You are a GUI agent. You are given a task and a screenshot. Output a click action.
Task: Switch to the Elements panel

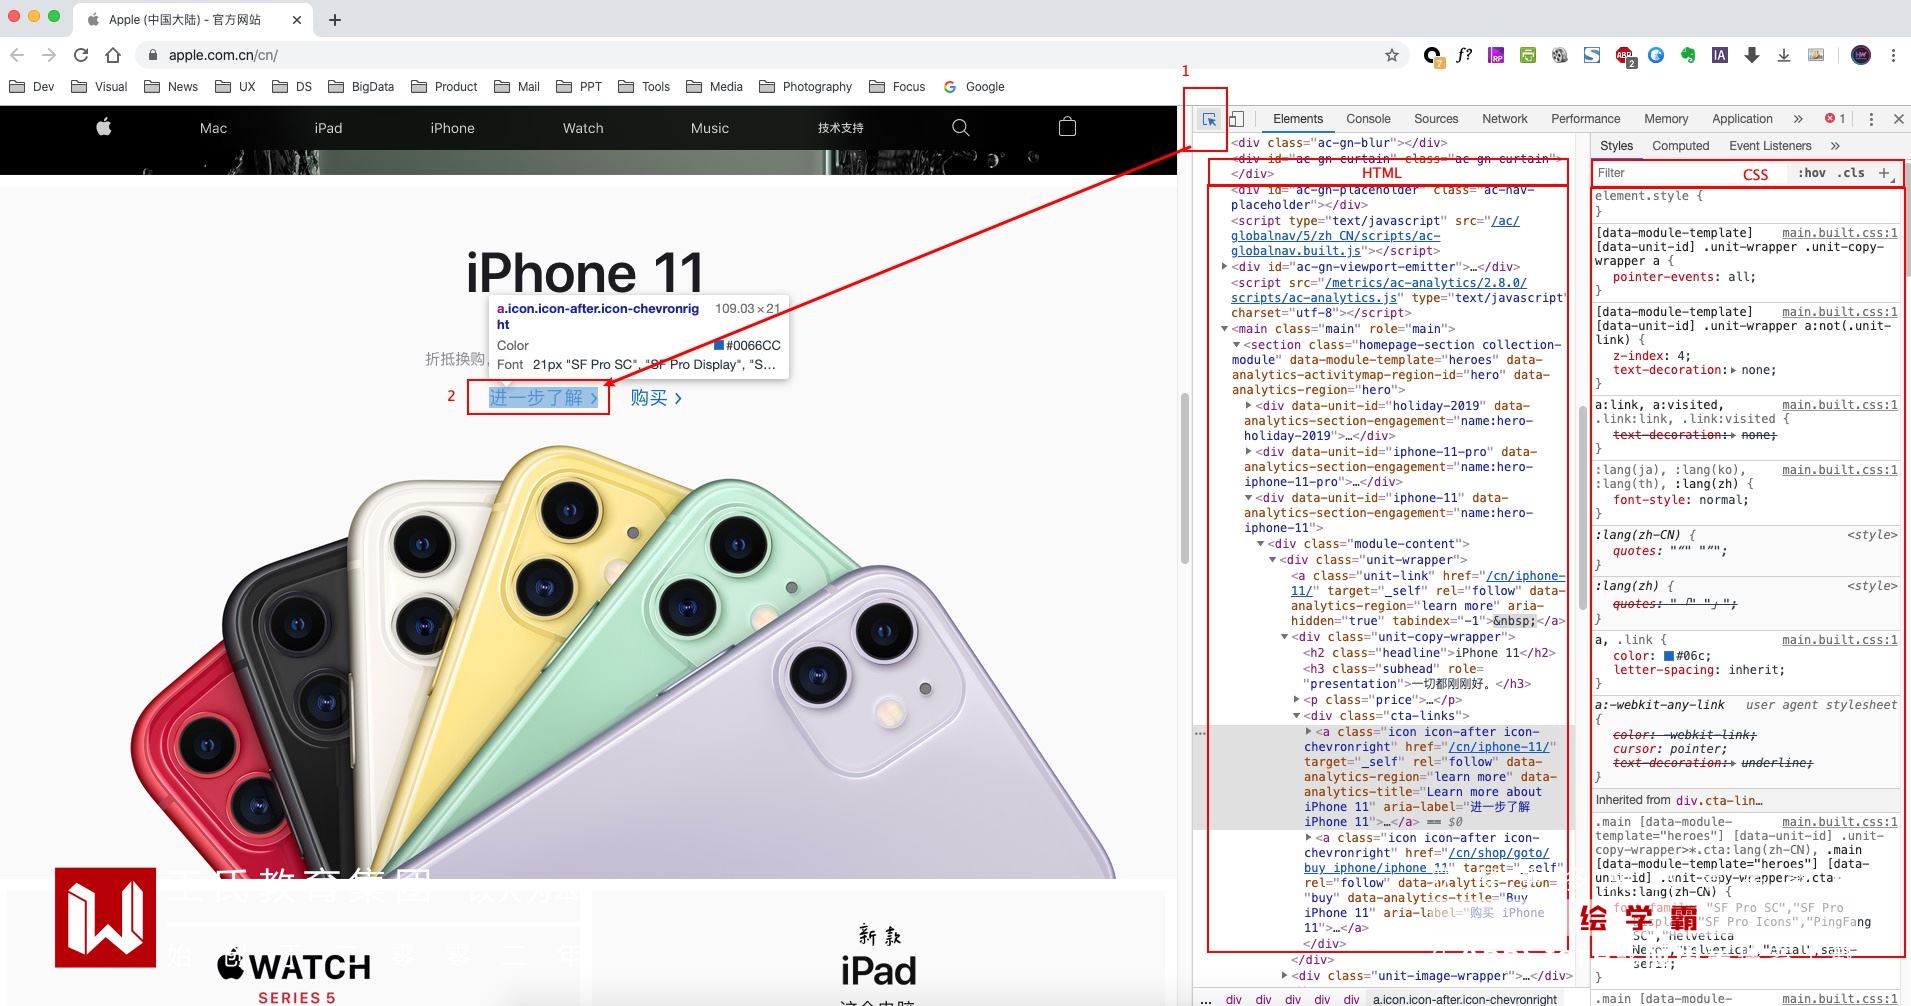[x=1298, y=119]
